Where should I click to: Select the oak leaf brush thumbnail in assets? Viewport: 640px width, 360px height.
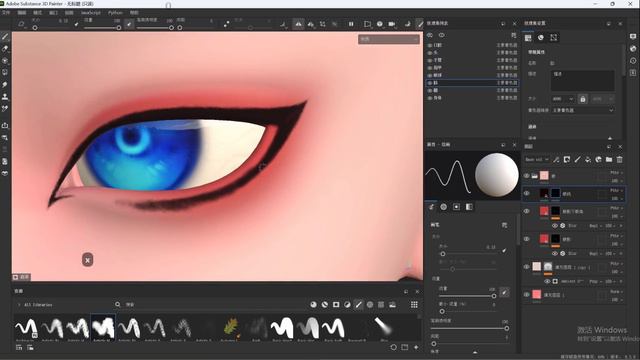pyautogui.click(x=231, y=328)
